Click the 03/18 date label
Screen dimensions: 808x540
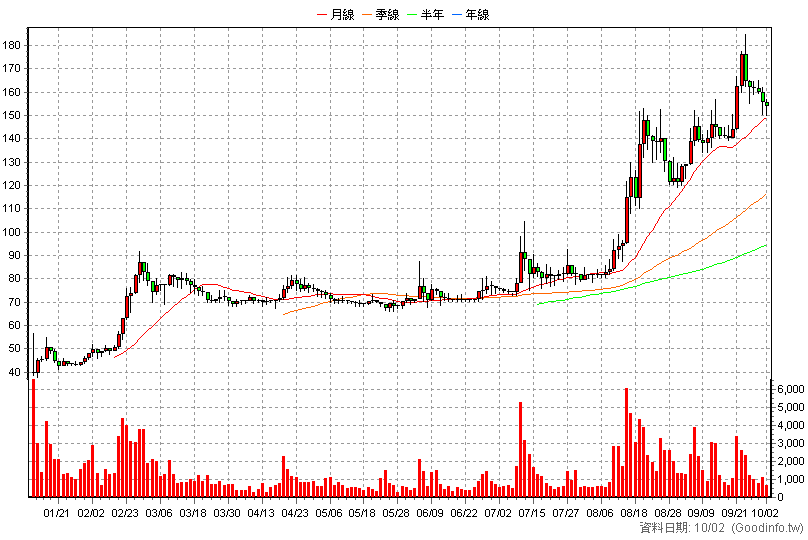[193, 513]
